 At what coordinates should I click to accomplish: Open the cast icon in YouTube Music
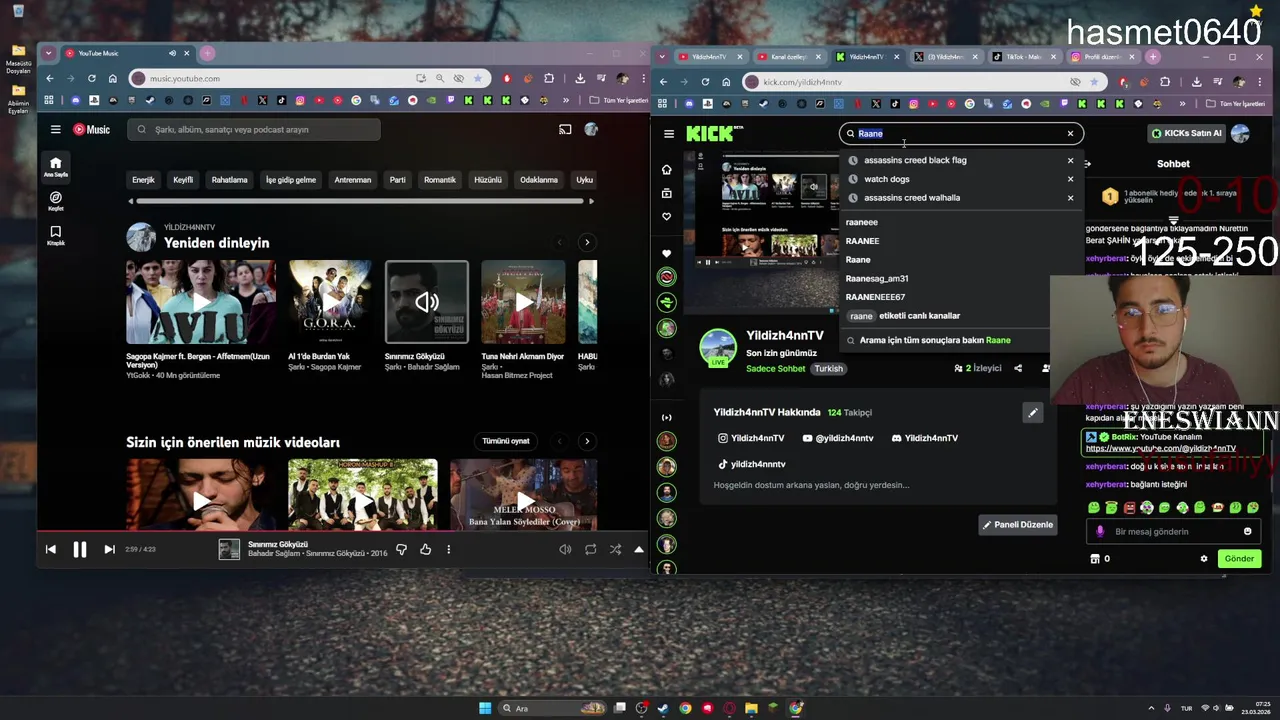(x=565, y=129)
